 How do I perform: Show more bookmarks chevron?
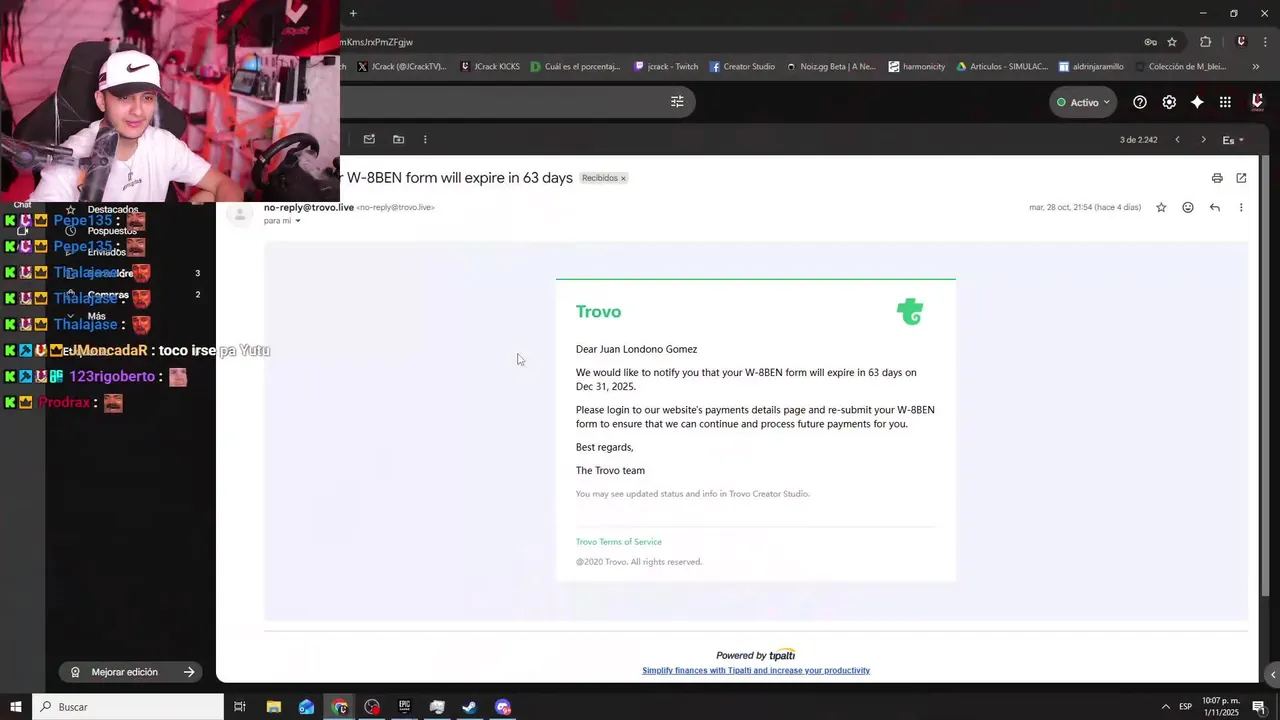(1256, 67)
